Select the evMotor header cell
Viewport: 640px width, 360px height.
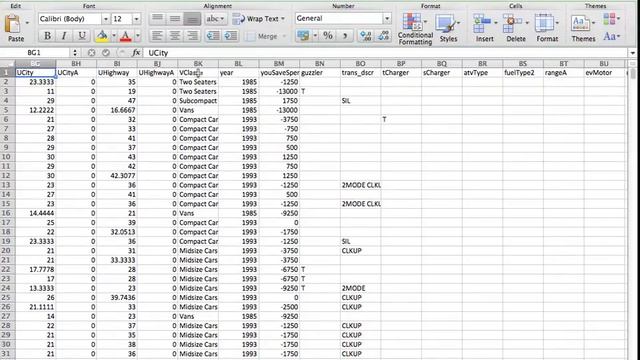tap(604, 73)
